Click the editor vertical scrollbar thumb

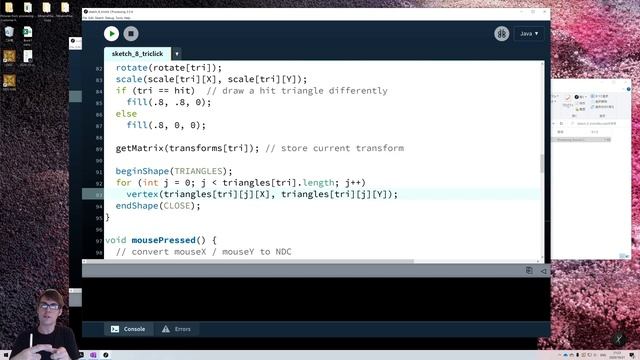pos(542,163)
